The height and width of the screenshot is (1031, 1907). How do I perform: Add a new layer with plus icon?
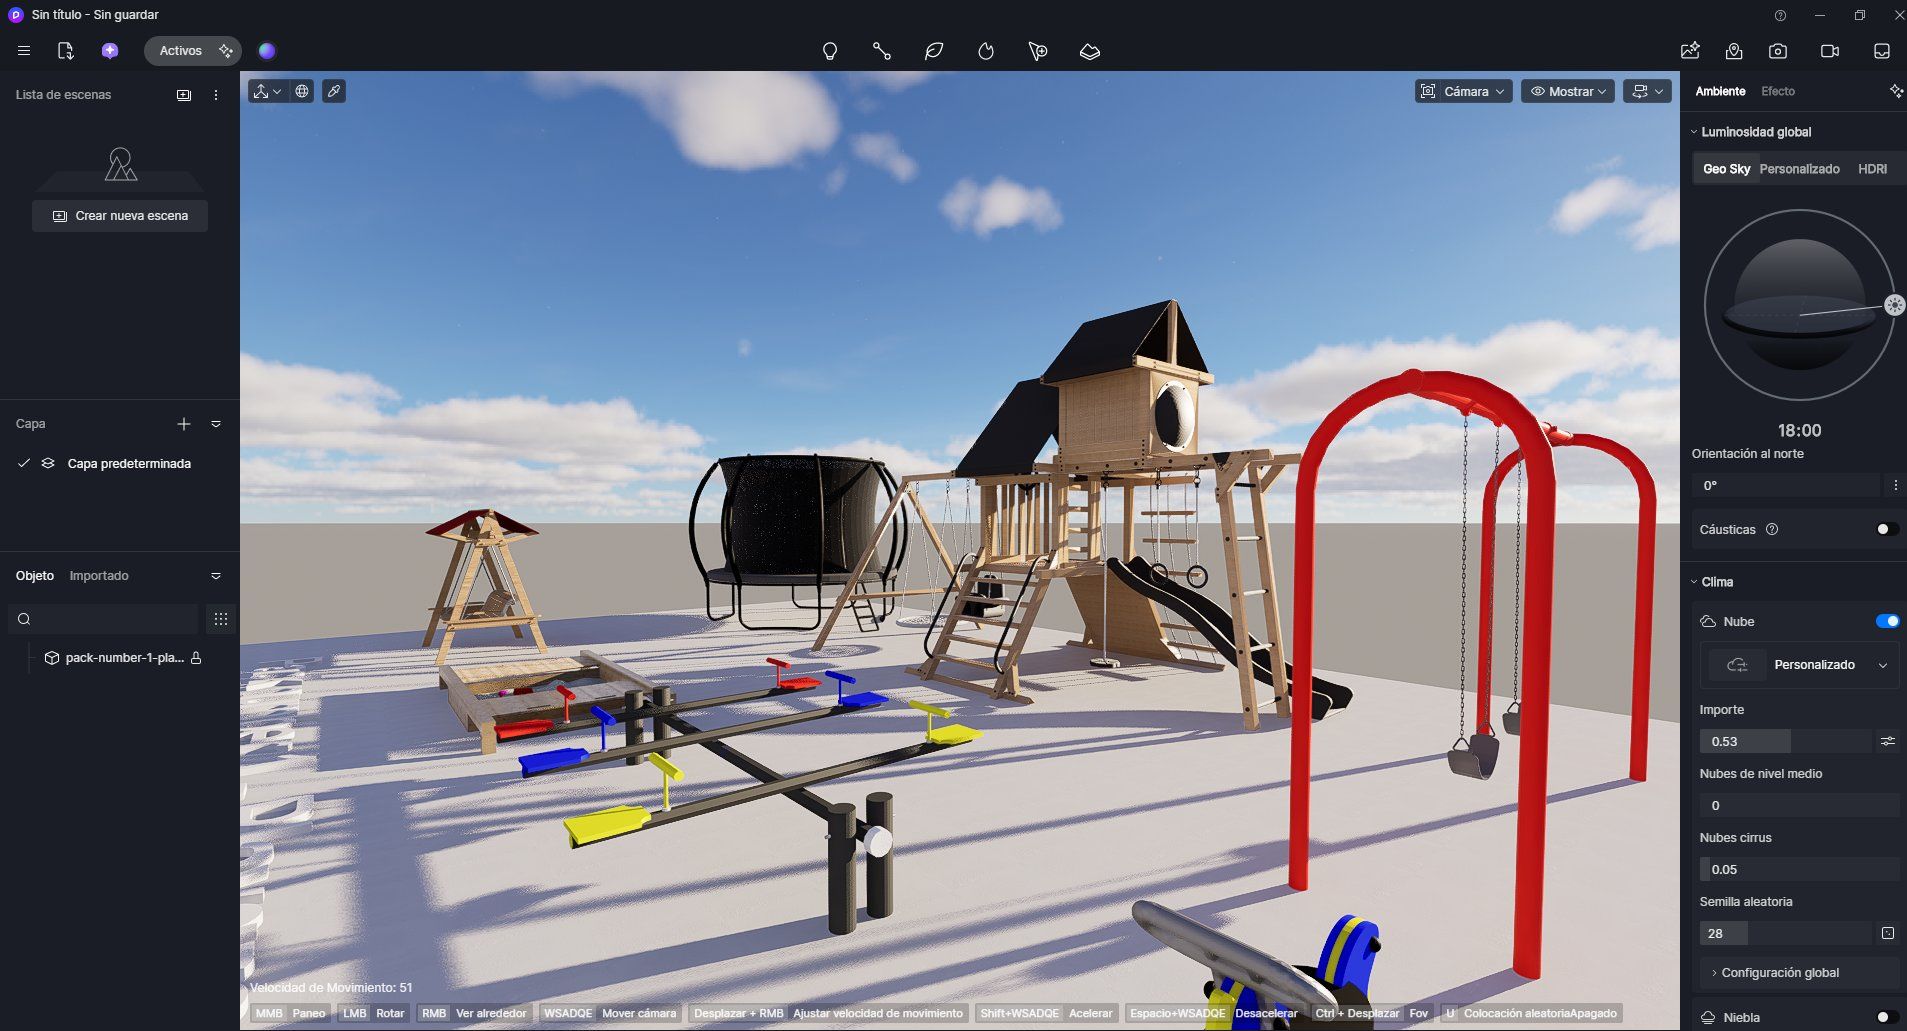tap(184, 424)
